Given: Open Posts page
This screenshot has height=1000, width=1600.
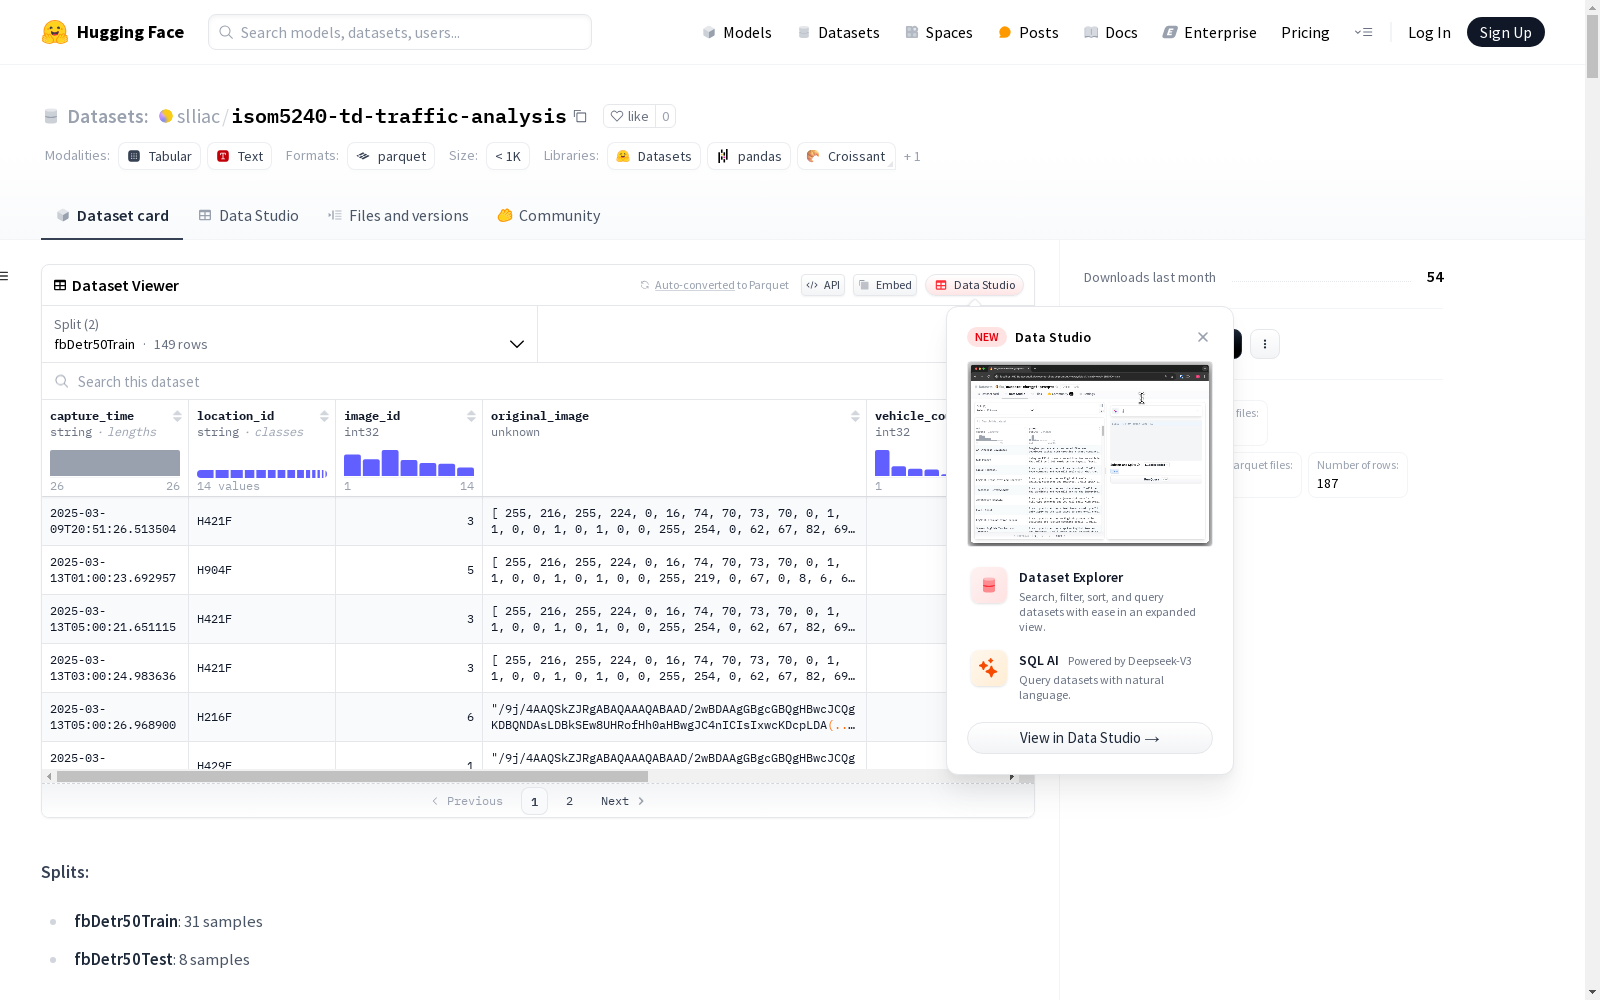Looking at the screenshot, I should pos(1028,32).
